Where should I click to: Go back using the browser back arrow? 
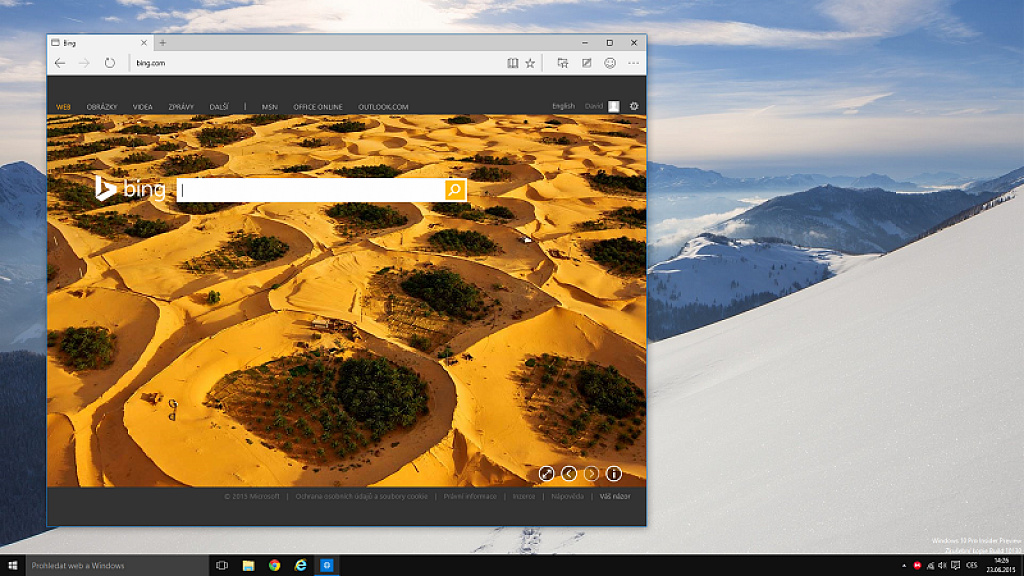[x=60, y=63]
